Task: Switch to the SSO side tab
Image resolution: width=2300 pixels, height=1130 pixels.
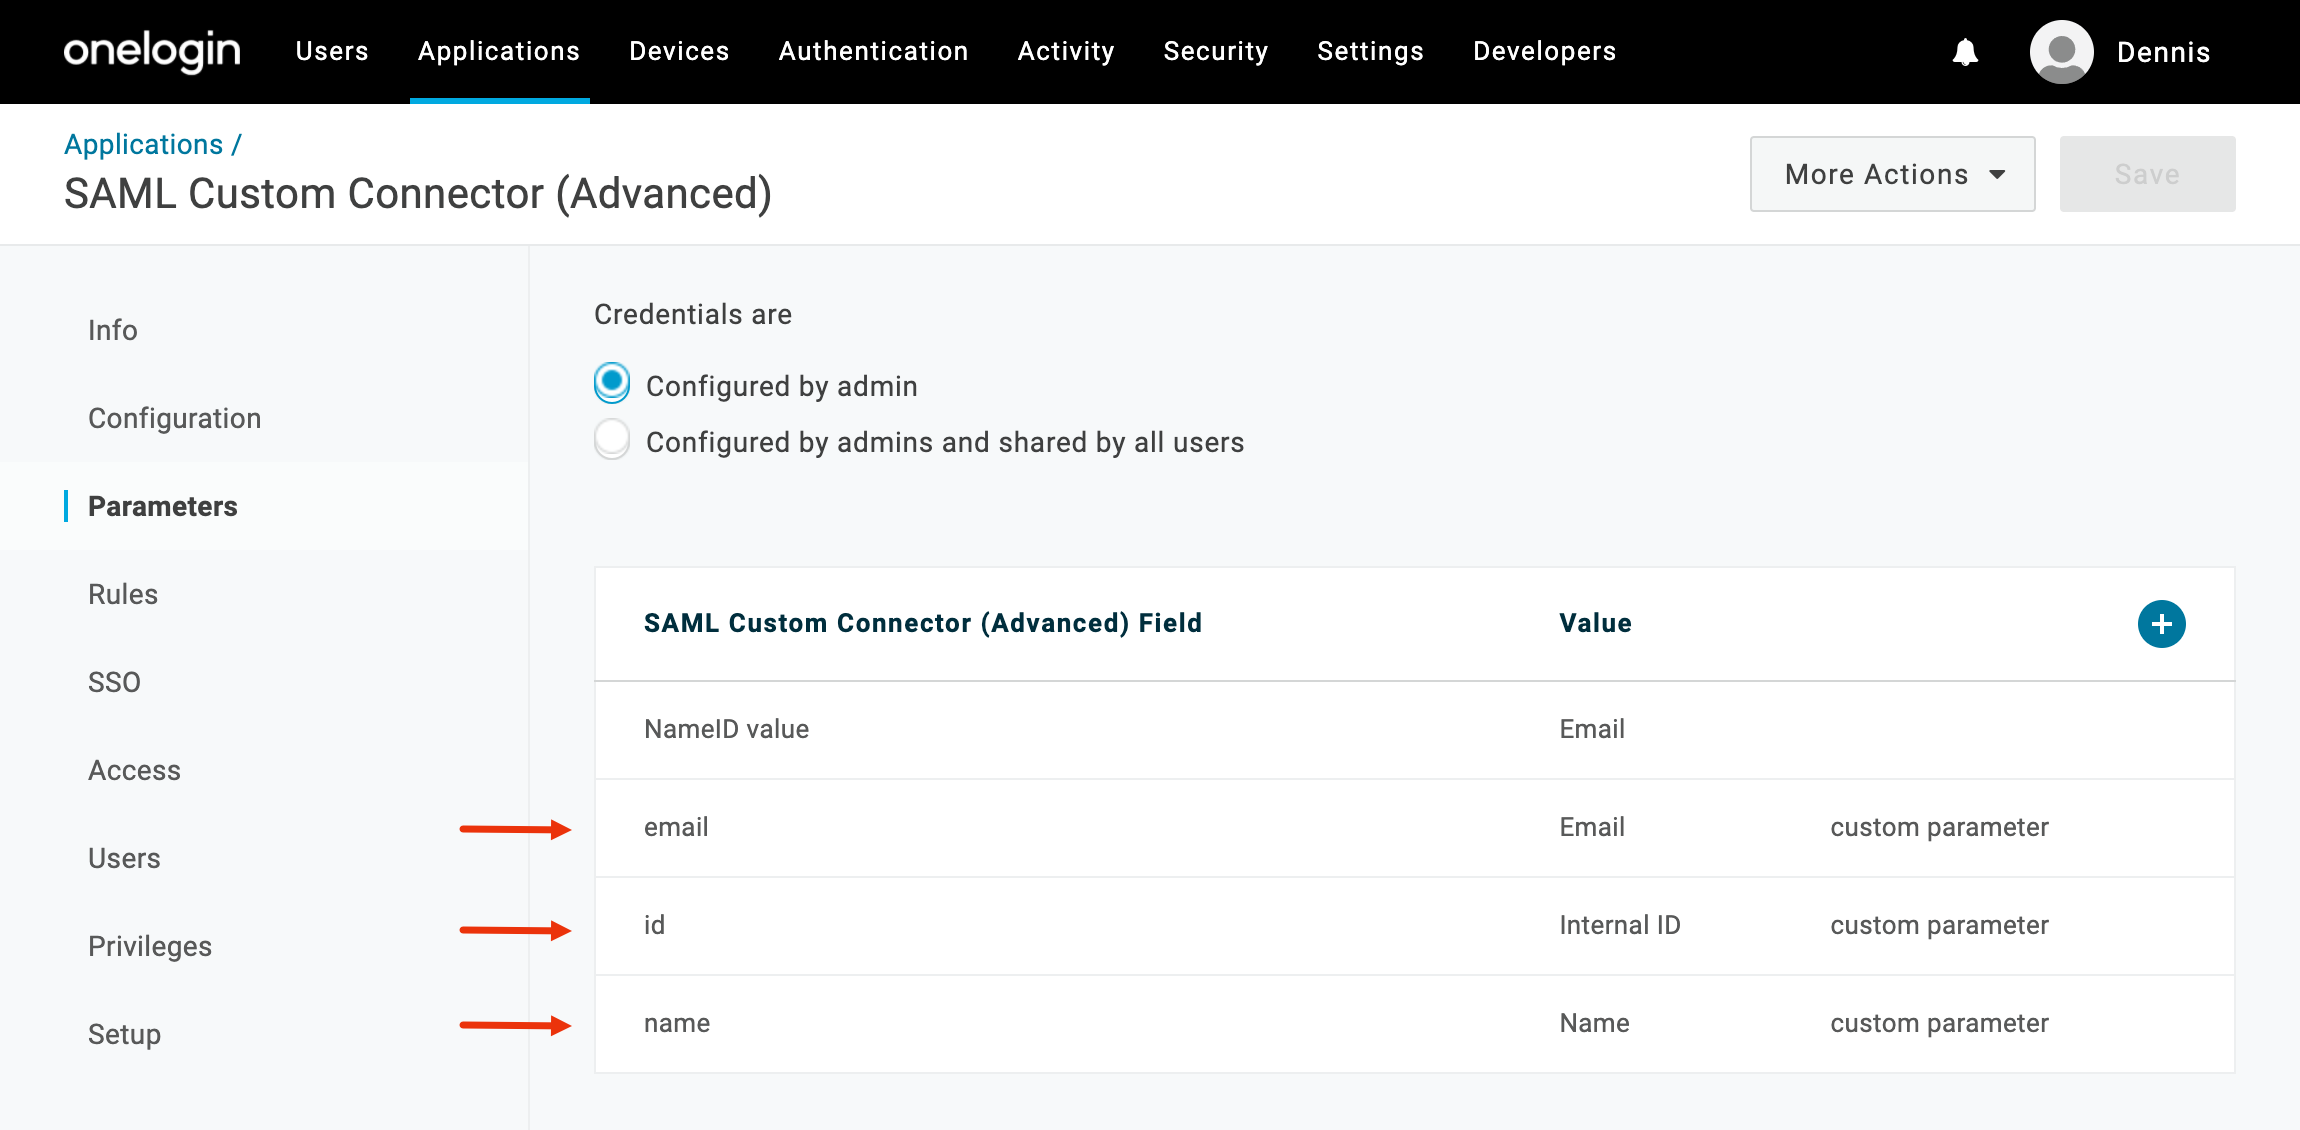Action: click(114, 682)
